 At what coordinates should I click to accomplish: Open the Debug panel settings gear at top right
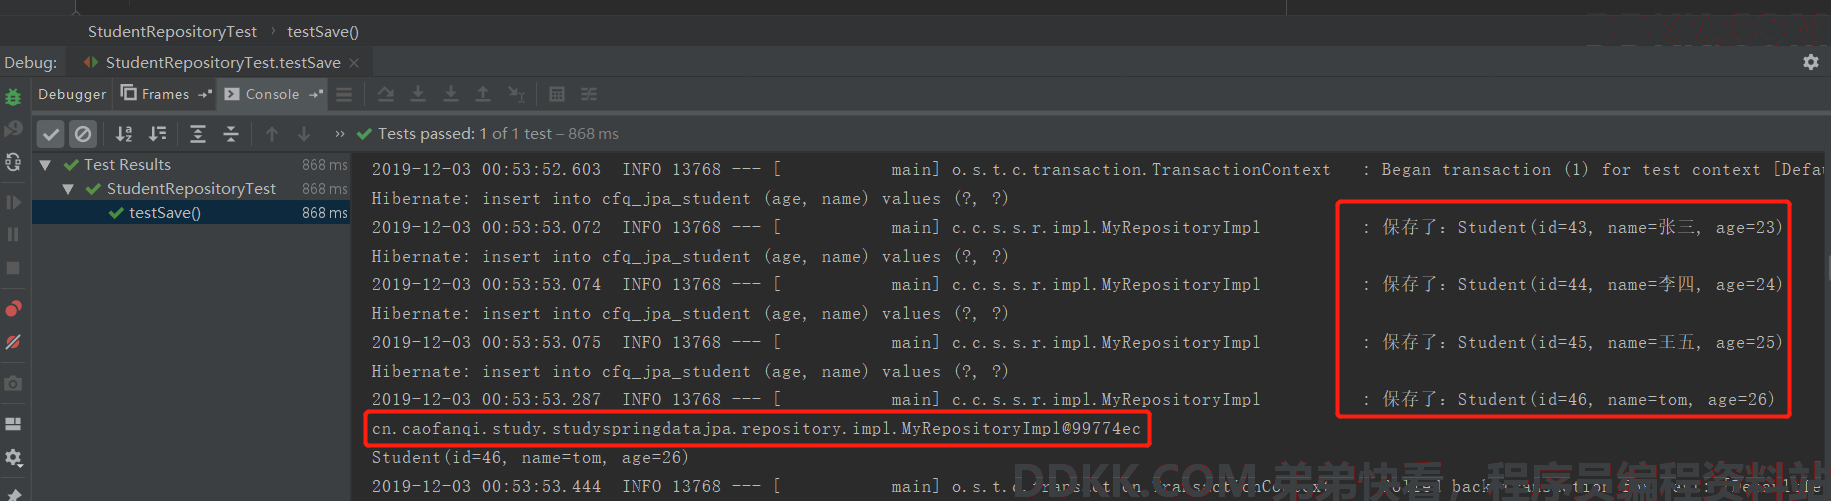click(1810, 62)
